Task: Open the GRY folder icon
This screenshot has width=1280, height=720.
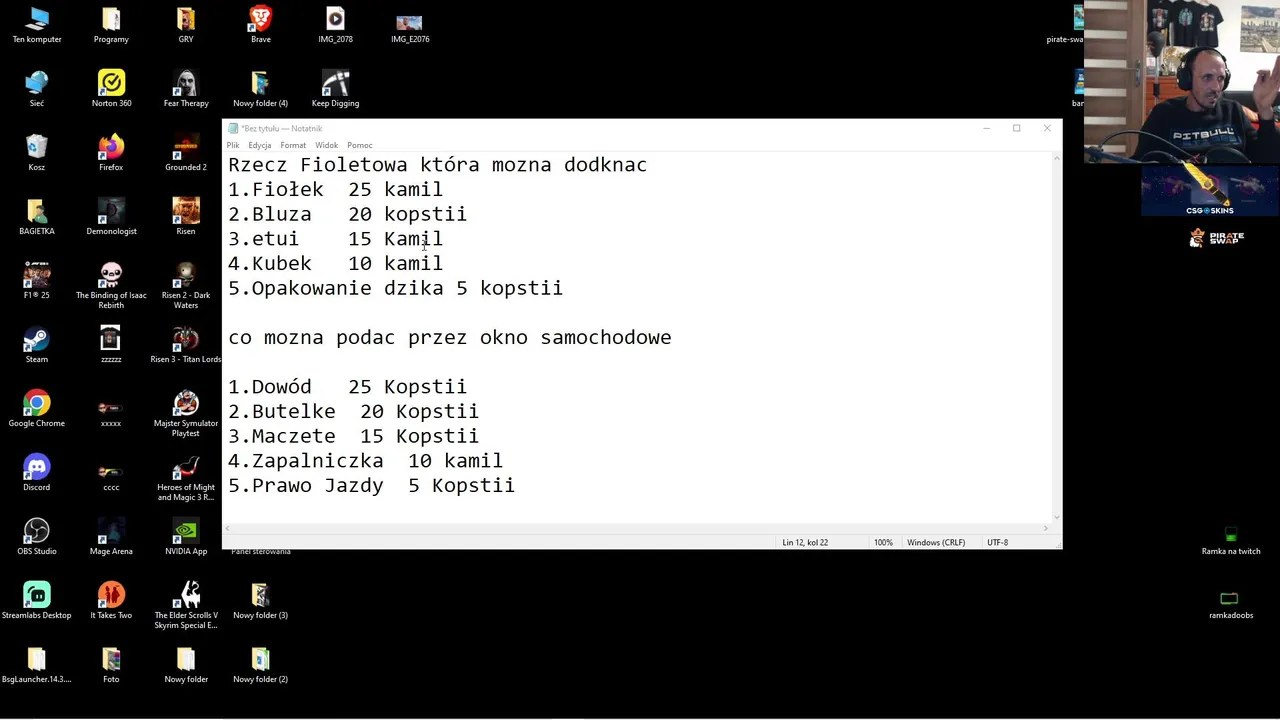Action: click(186, 25)
